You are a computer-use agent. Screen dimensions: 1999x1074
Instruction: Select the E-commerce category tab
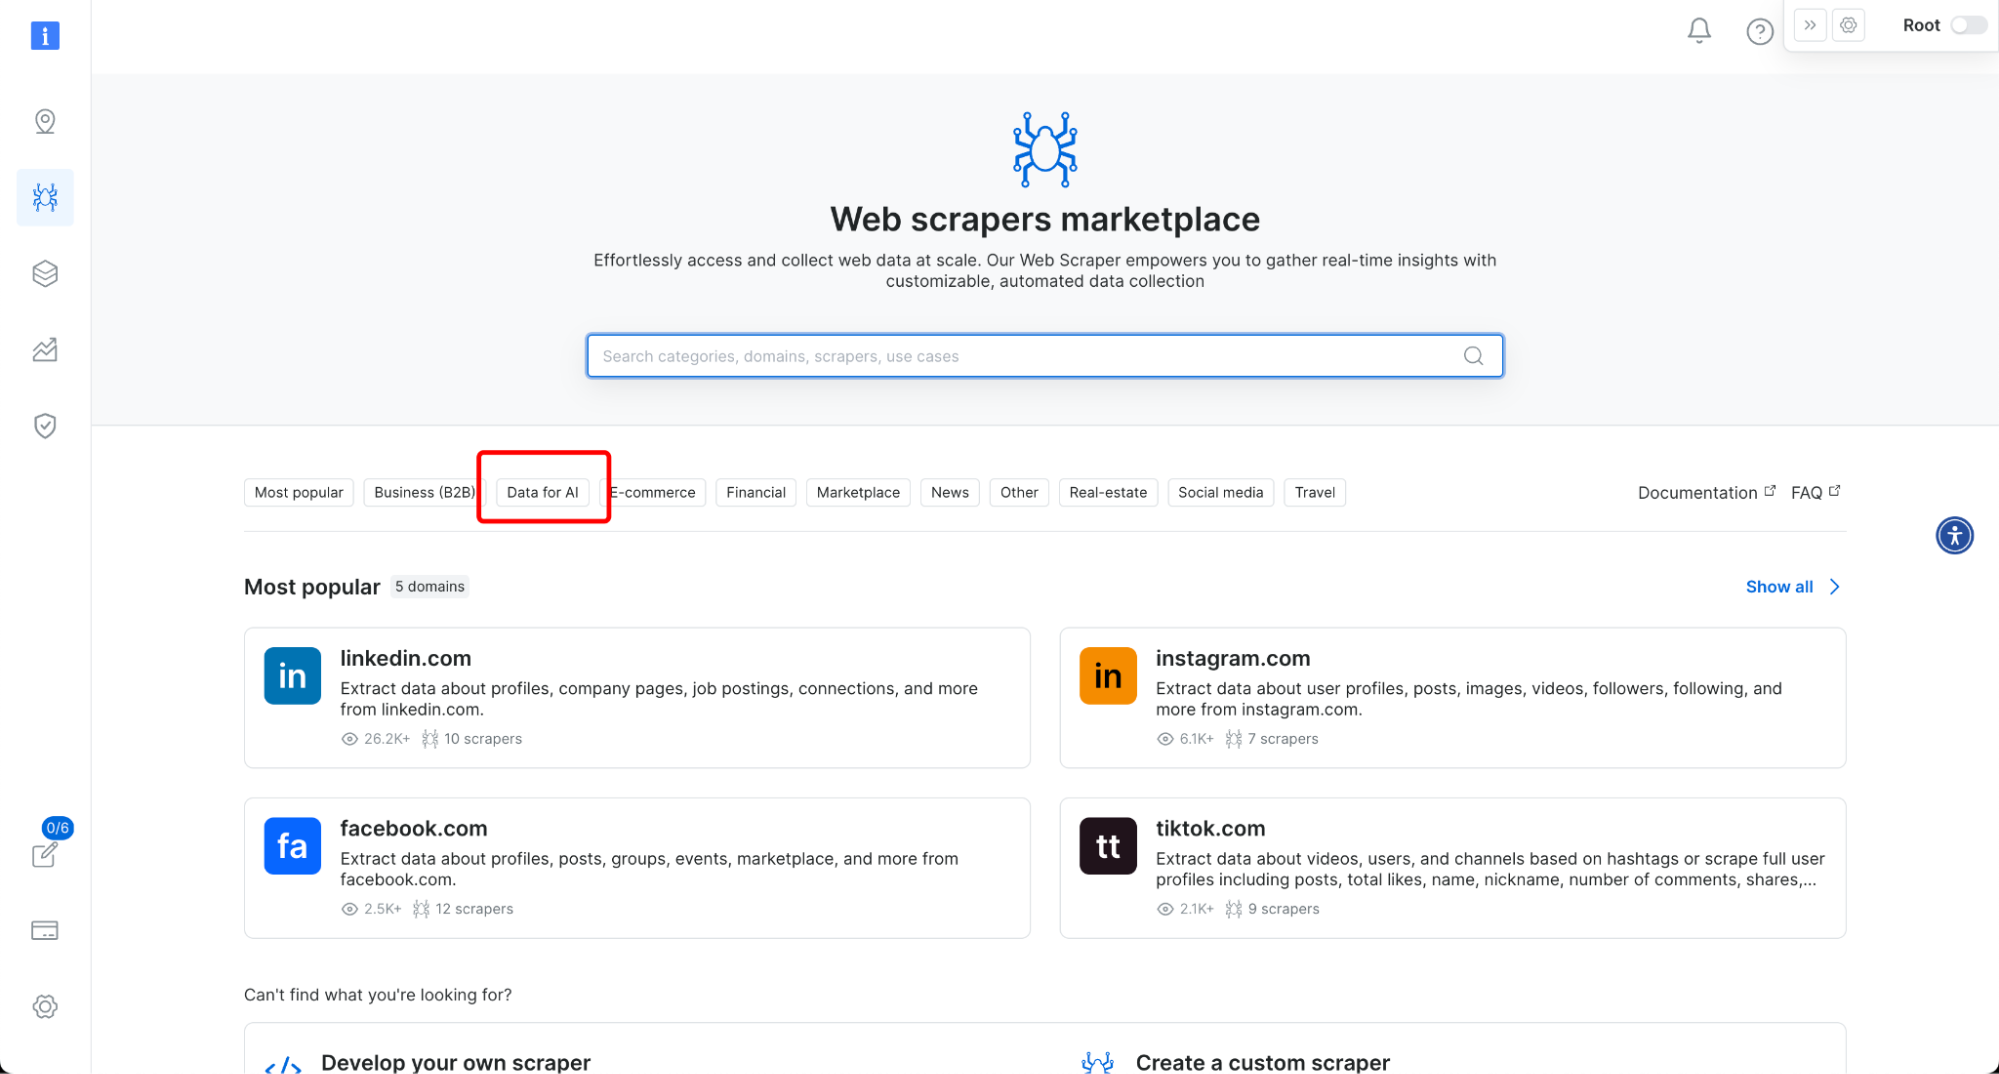(x=653, y=492)
